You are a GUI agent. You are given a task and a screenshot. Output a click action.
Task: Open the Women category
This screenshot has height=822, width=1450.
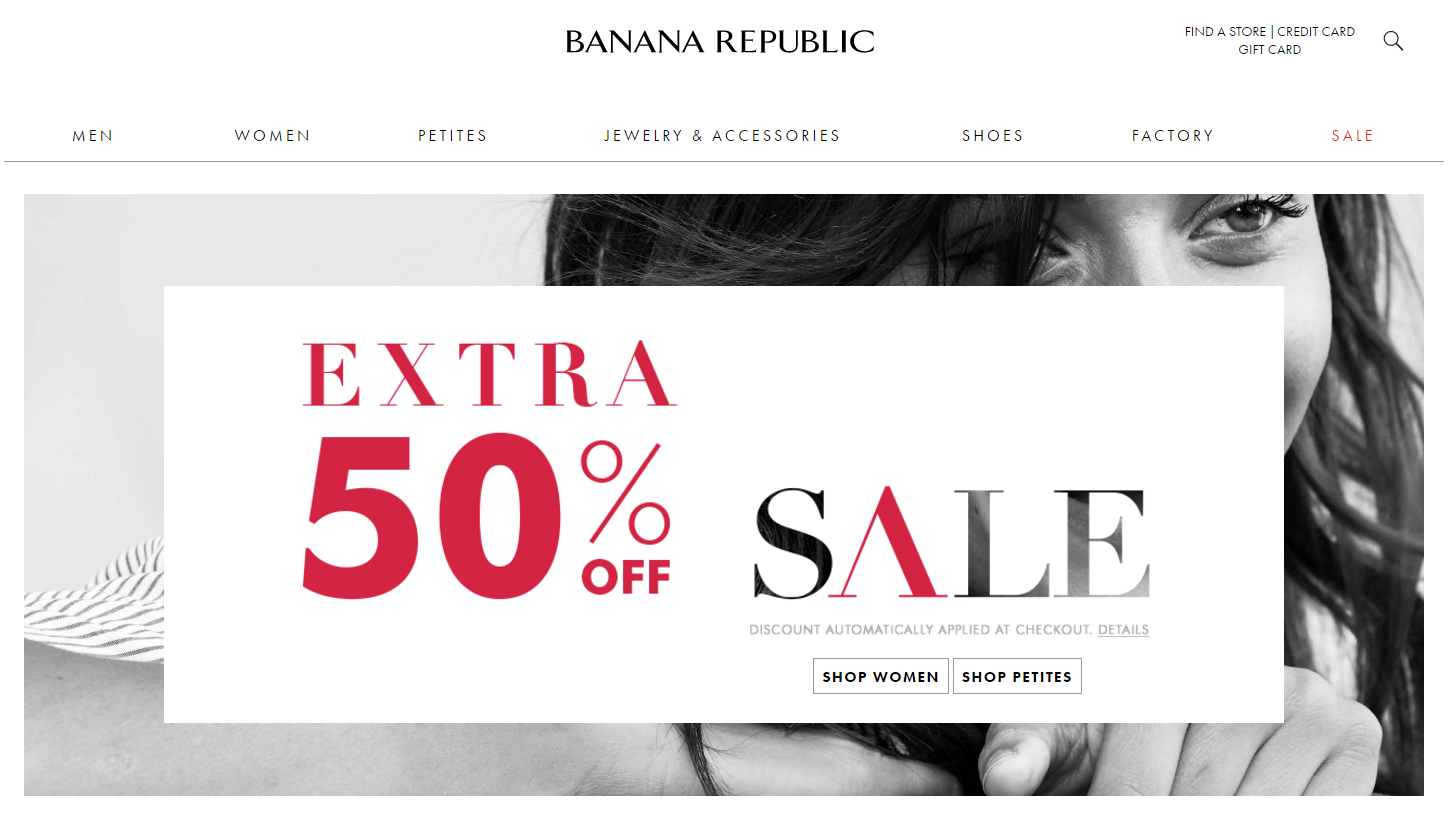[273, 136]
